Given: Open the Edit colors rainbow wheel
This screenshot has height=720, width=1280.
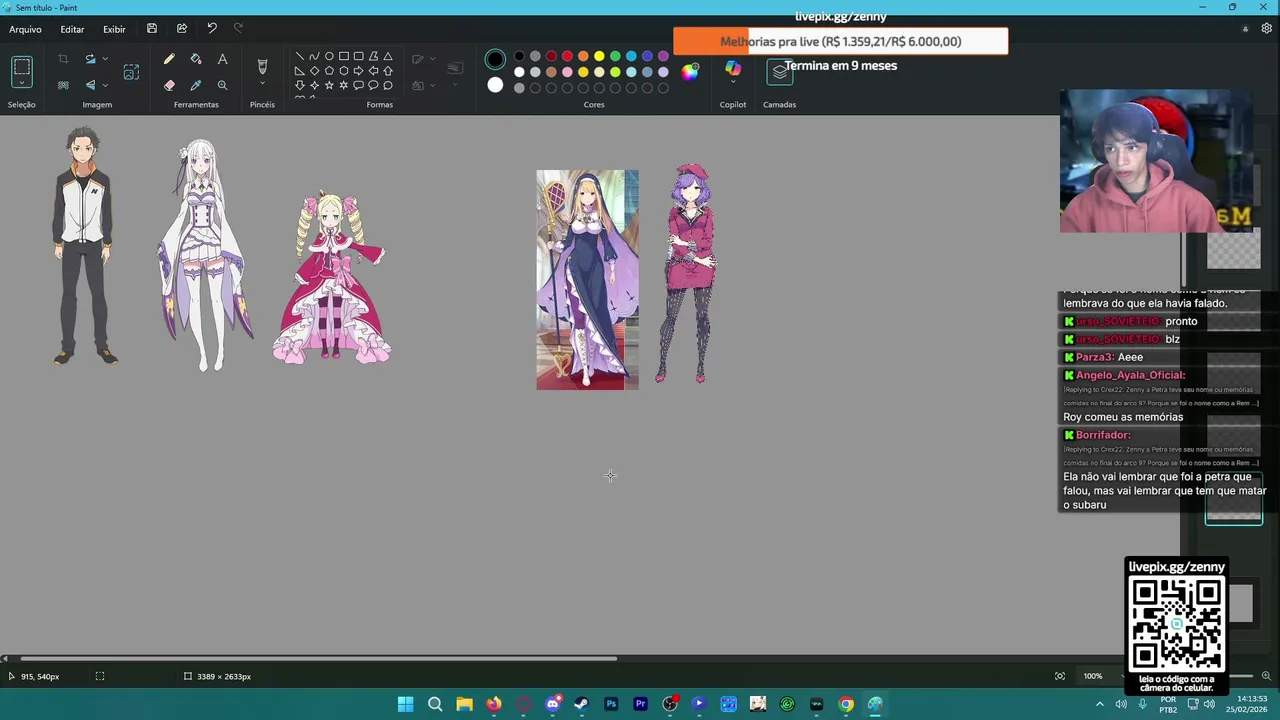Looking at the screenshot, I should pyautogui.click(x=690, y=71).
